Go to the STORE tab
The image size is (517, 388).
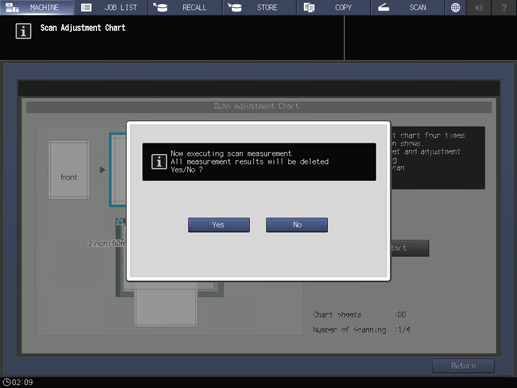coord(260,7)
